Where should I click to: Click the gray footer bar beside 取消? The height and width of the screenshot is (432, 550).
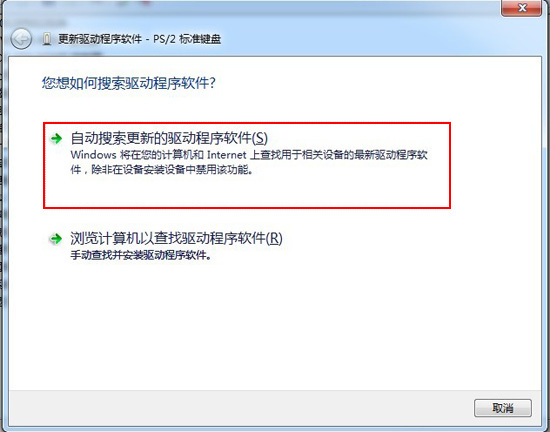click(x=241, y=408)
